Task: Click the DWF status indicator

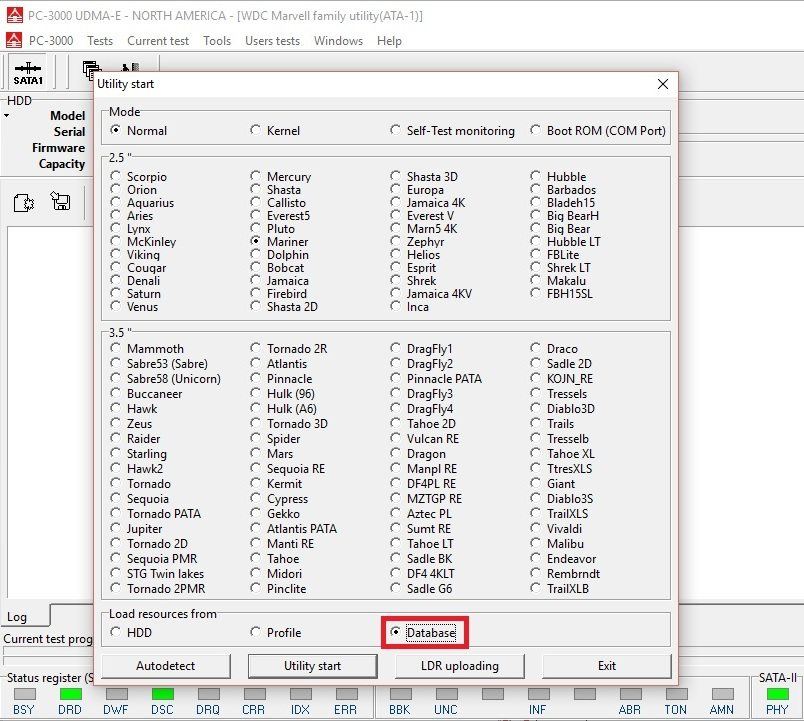Action: click(116, 694)
